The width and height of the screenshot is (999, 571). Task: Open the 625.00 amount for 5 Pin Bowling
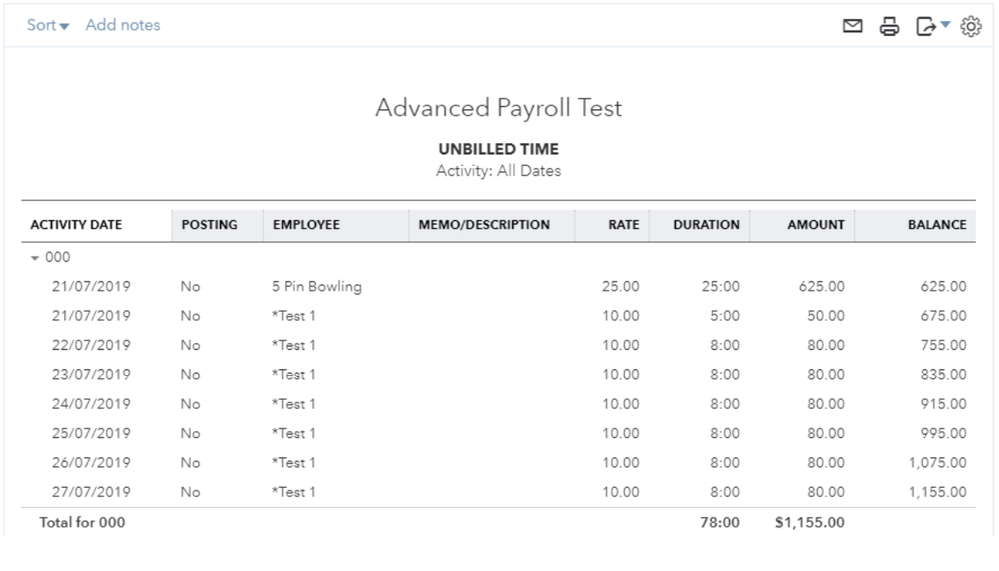pyautogui.click(x=821, y=287)
